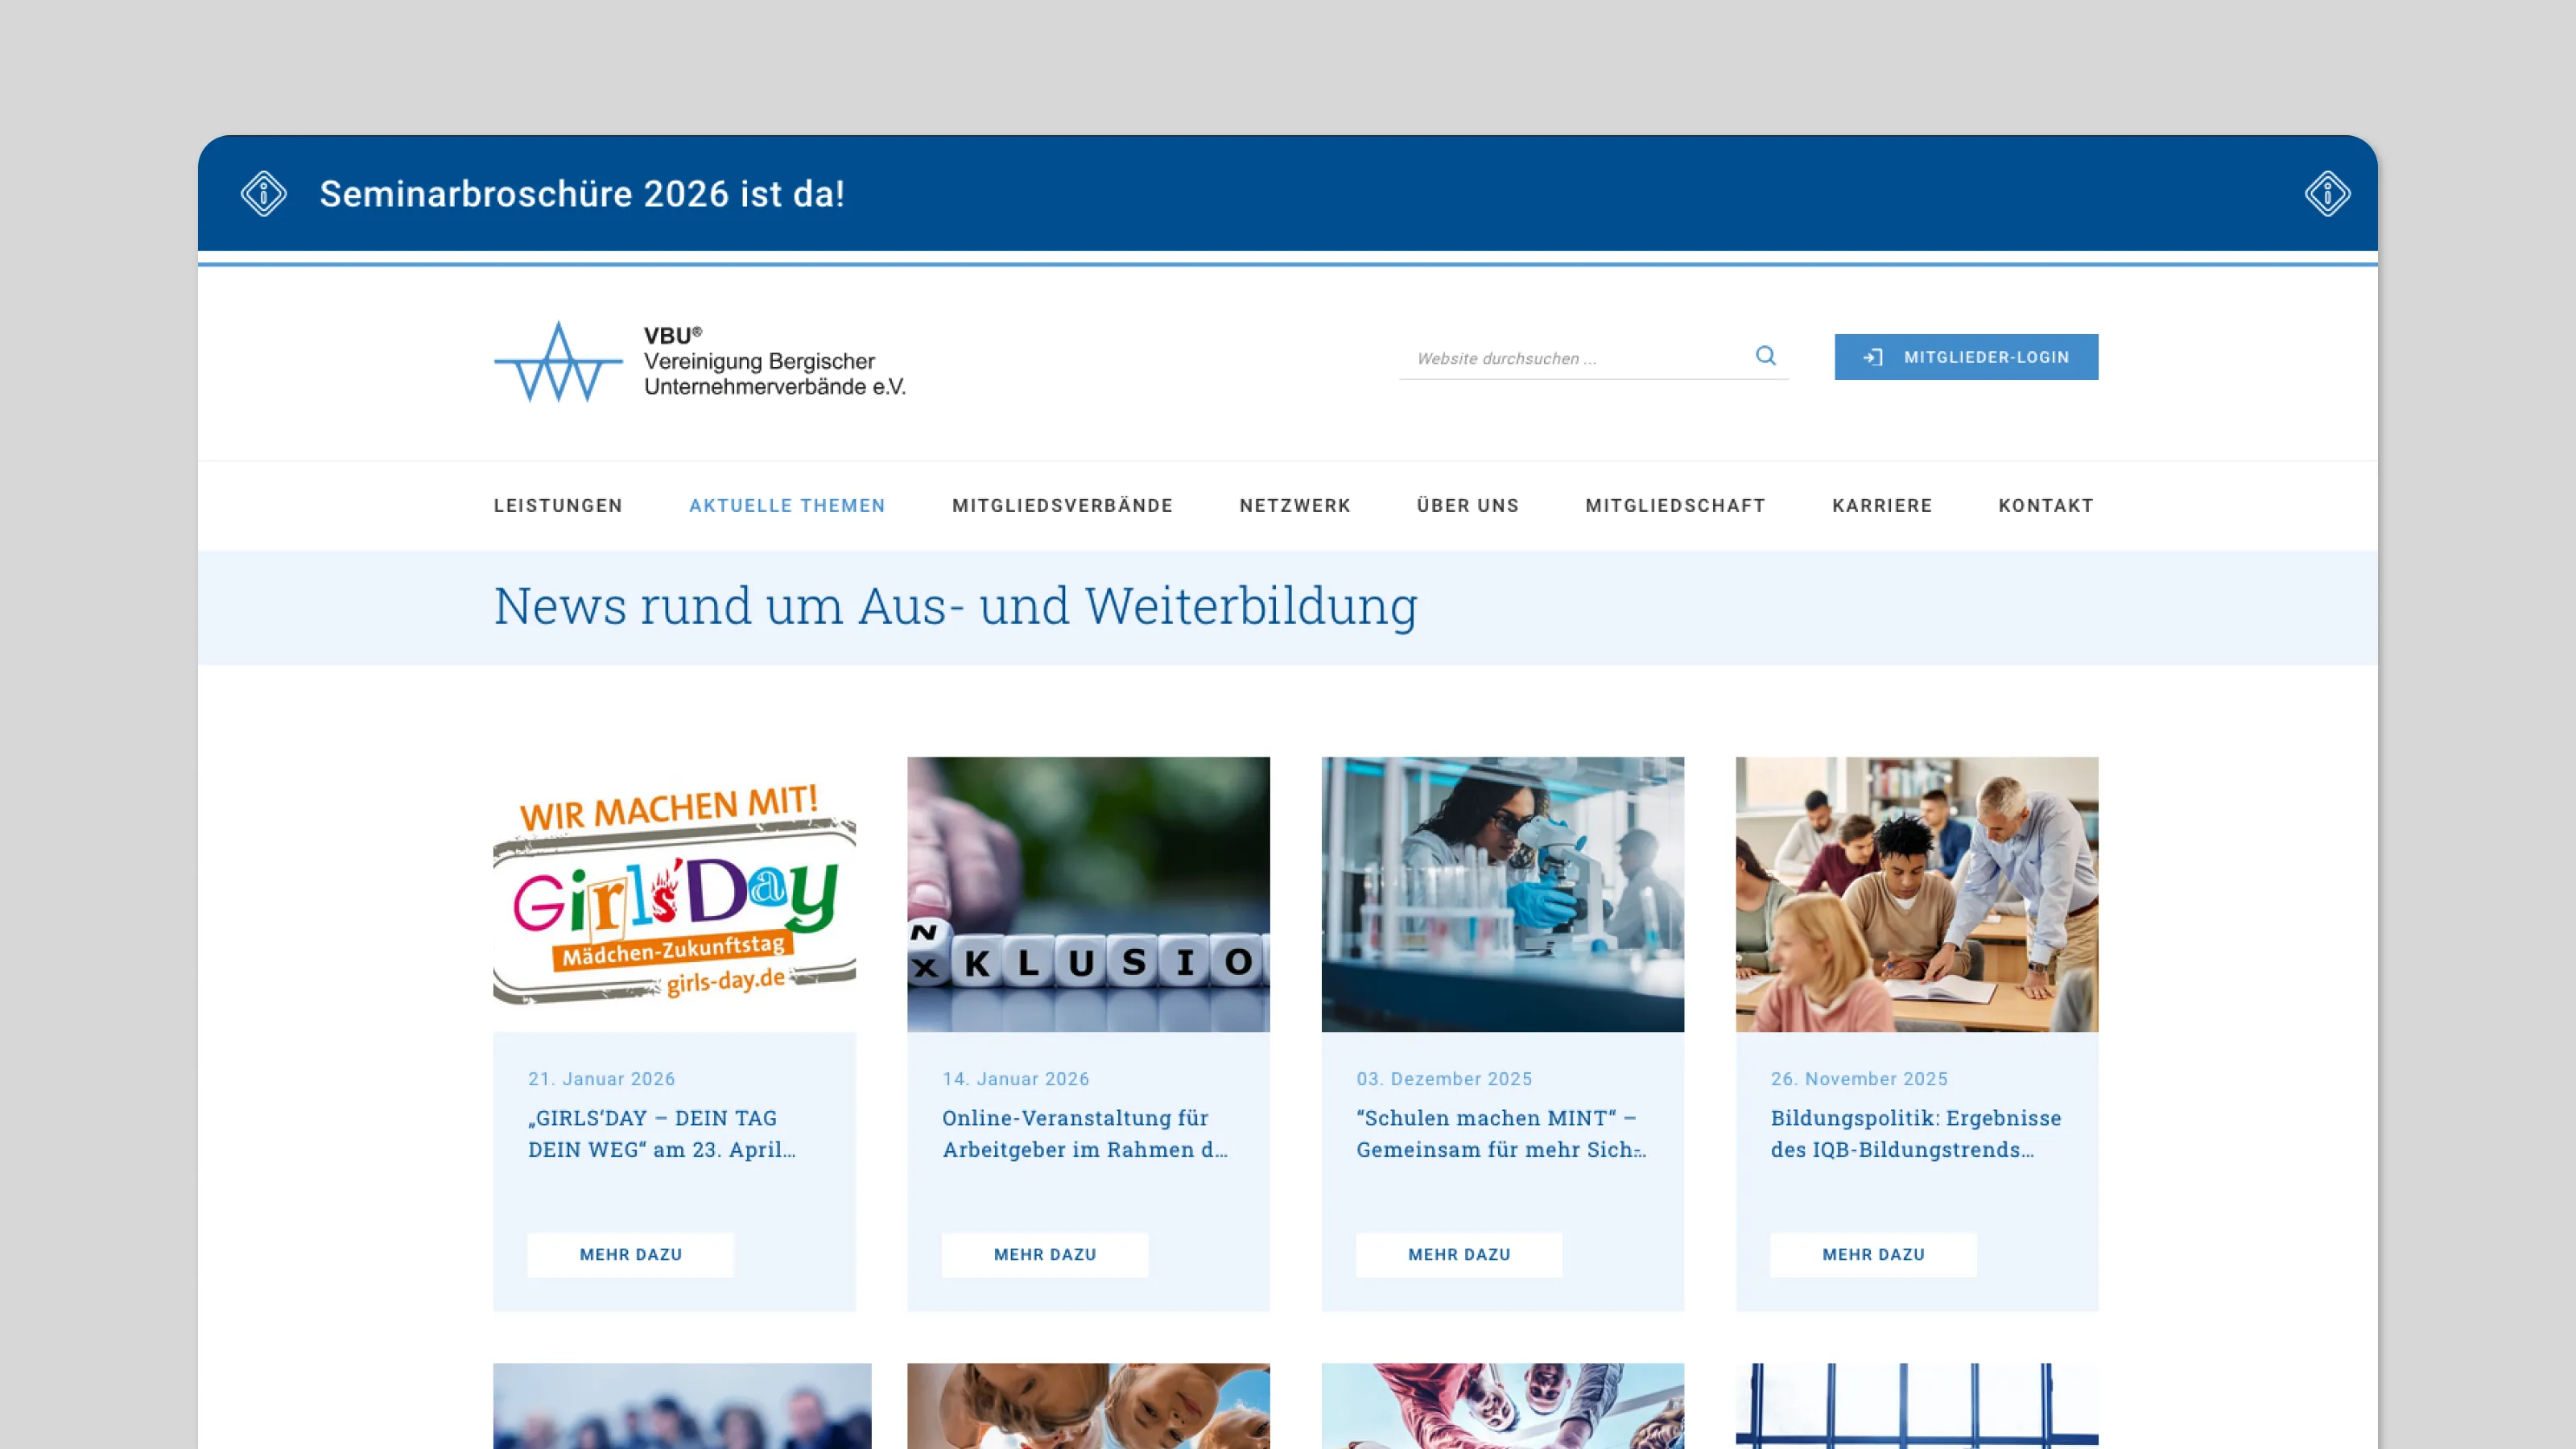Open the KONTAKT menu item
Image resolution: width=2576 pixels, height=1449 pixels.
[x=2045, y=506]
